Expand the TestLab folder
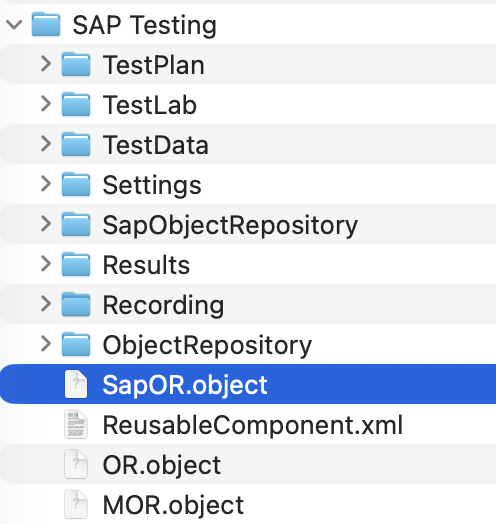Screen dimensions: 496x524 point(46,104)
